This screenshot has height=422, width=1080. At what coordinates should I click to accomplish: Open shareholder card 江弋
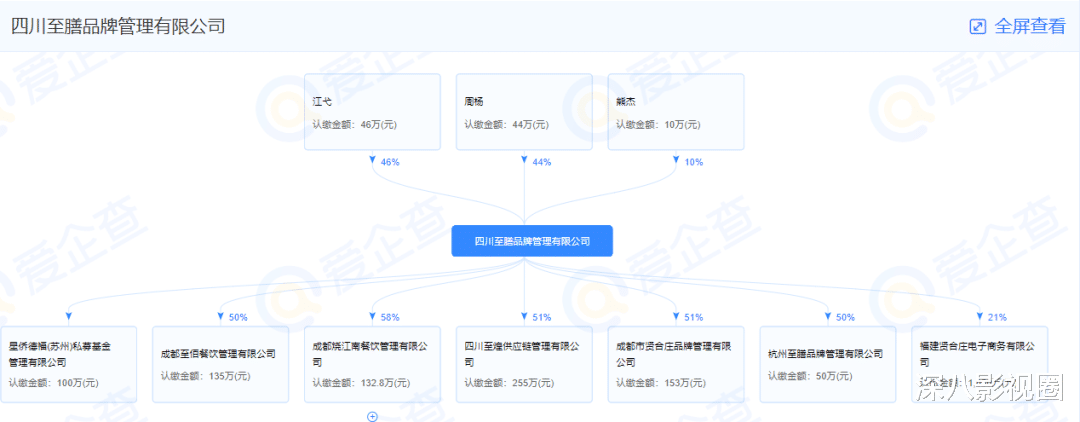372,112
